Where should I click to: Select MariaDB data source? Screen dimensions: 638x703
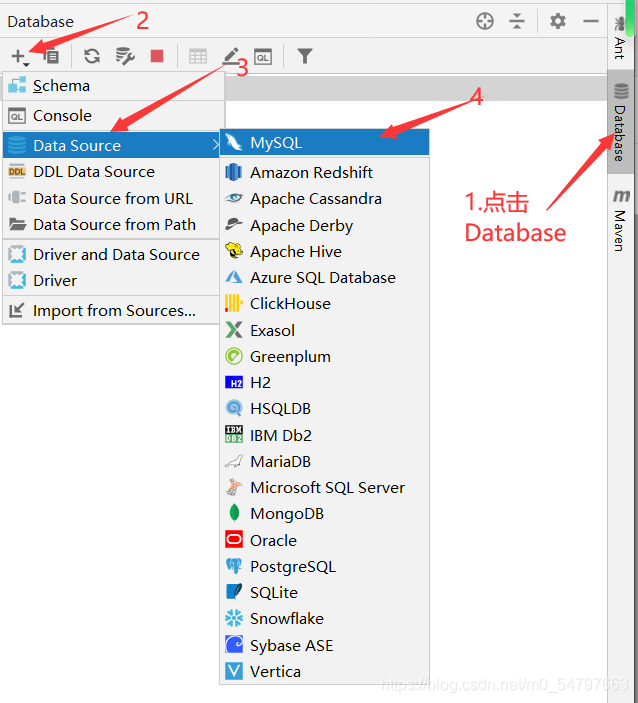[325, 461]
